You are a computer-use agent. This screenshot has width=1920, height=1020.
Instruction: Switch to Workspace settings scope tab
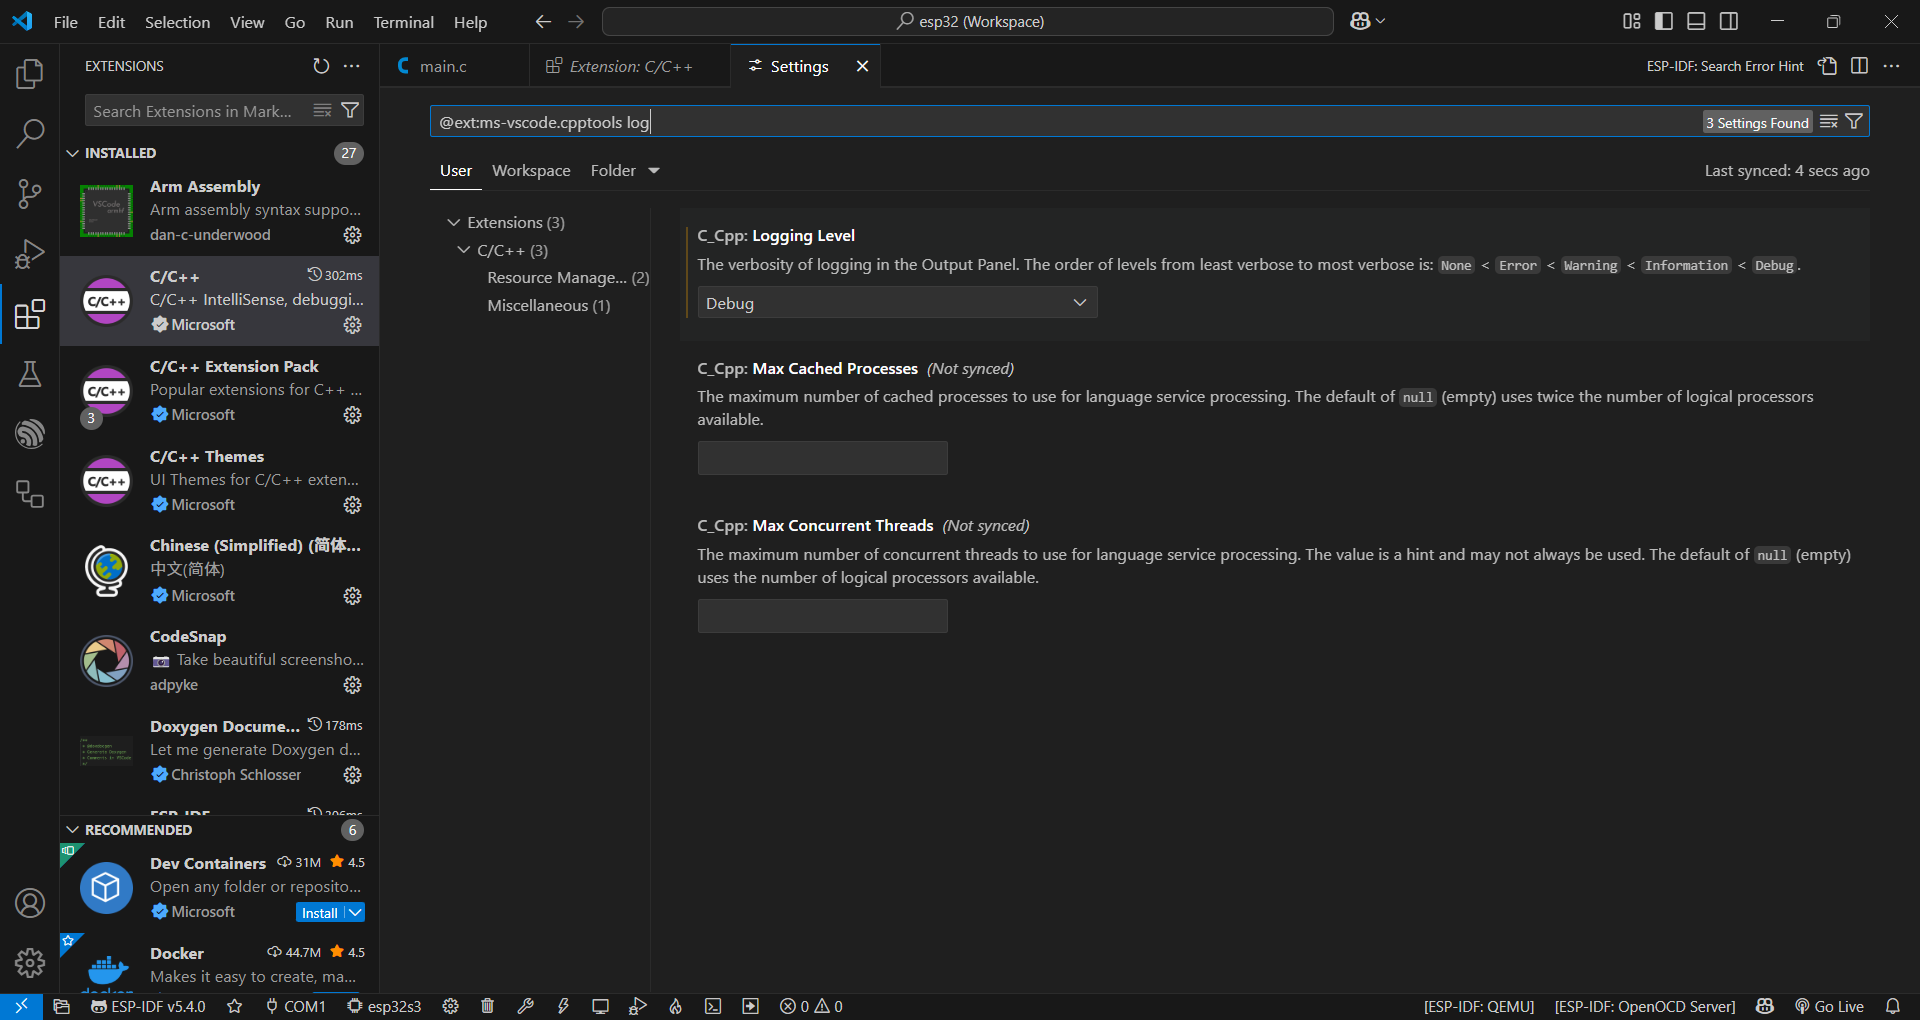tap(531, 171)
